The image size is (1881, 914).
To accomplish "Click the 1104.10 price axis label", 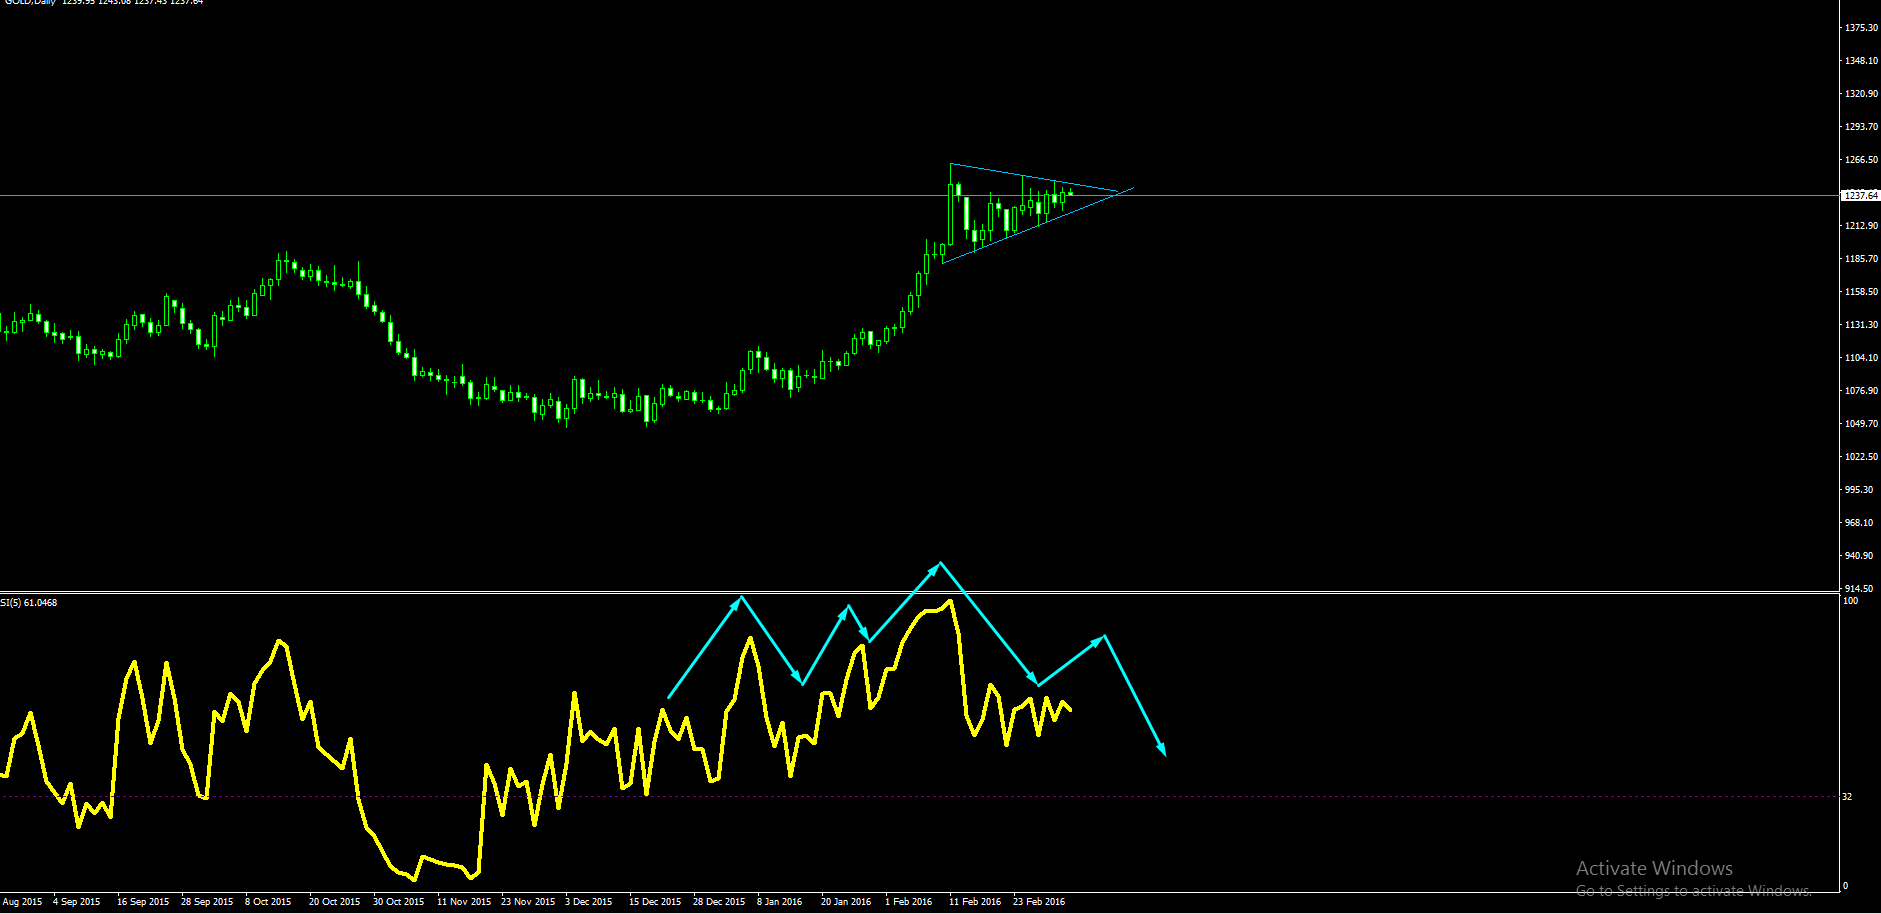I will 1861,358.
